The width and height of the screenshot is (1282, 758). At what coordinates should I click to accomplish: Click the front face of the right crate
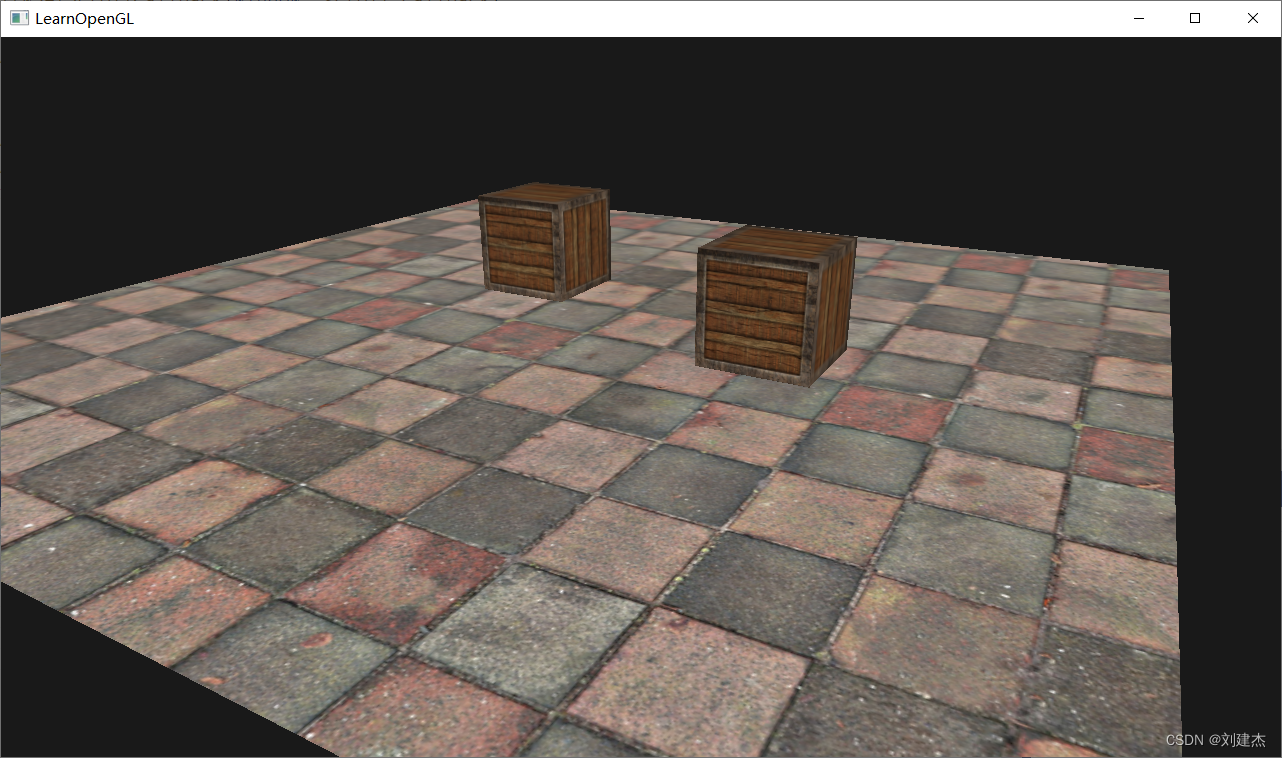tap(757, 313)
